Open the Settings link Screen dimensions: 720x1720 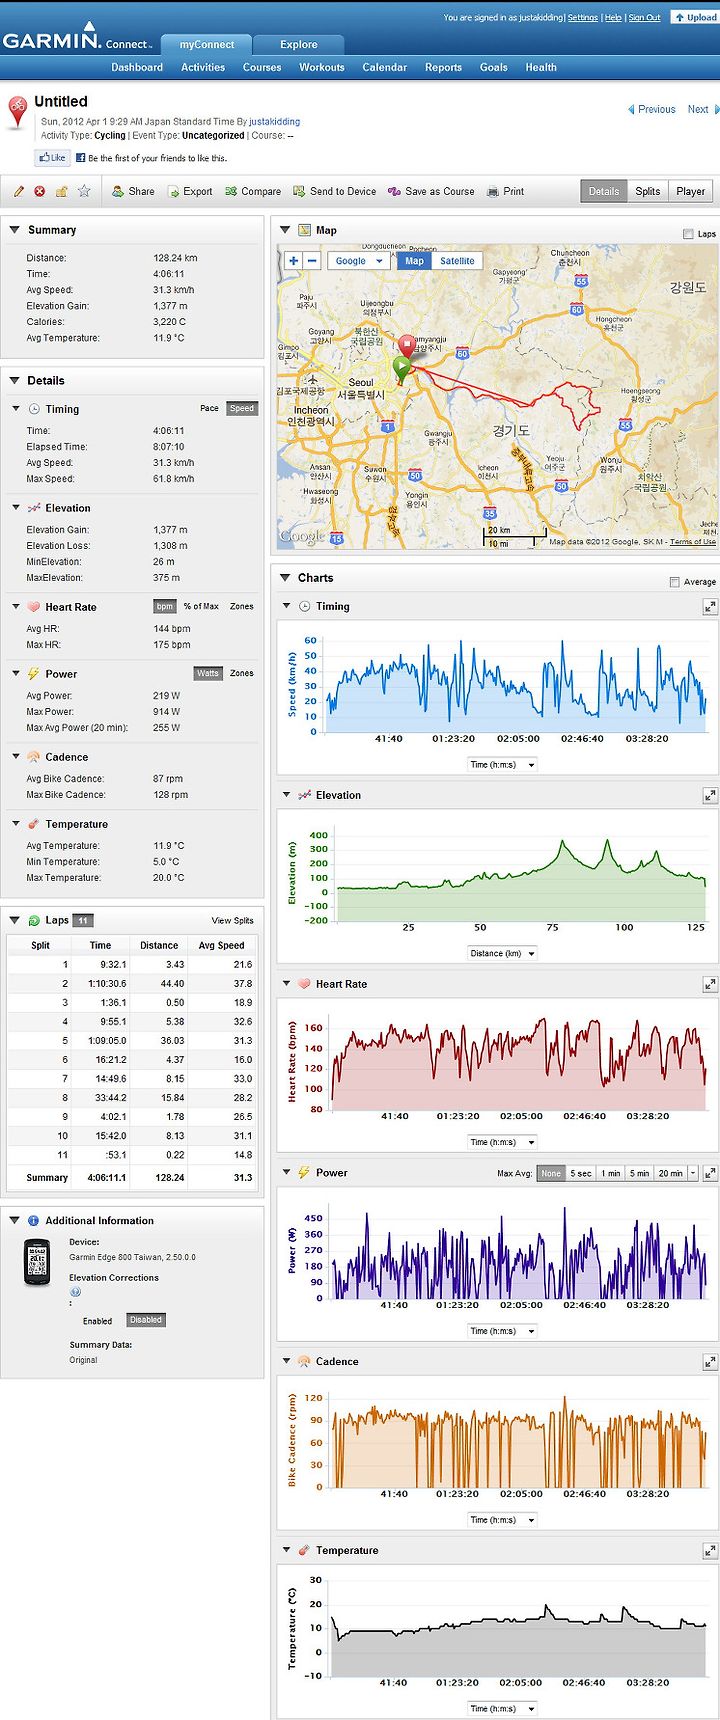pos(583,17)
